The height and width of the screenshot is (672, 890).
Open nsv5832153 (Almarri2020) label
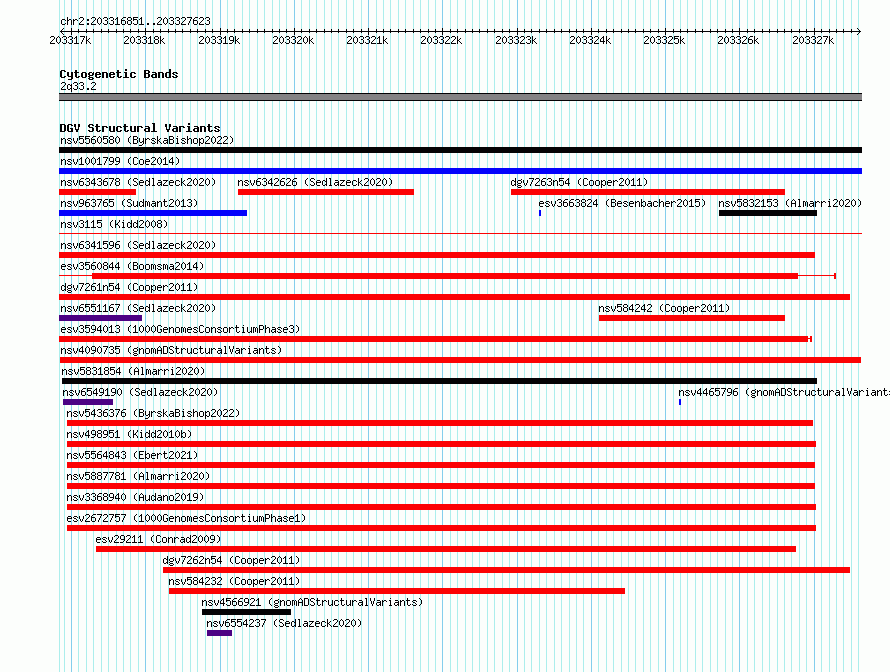point(790,203)
